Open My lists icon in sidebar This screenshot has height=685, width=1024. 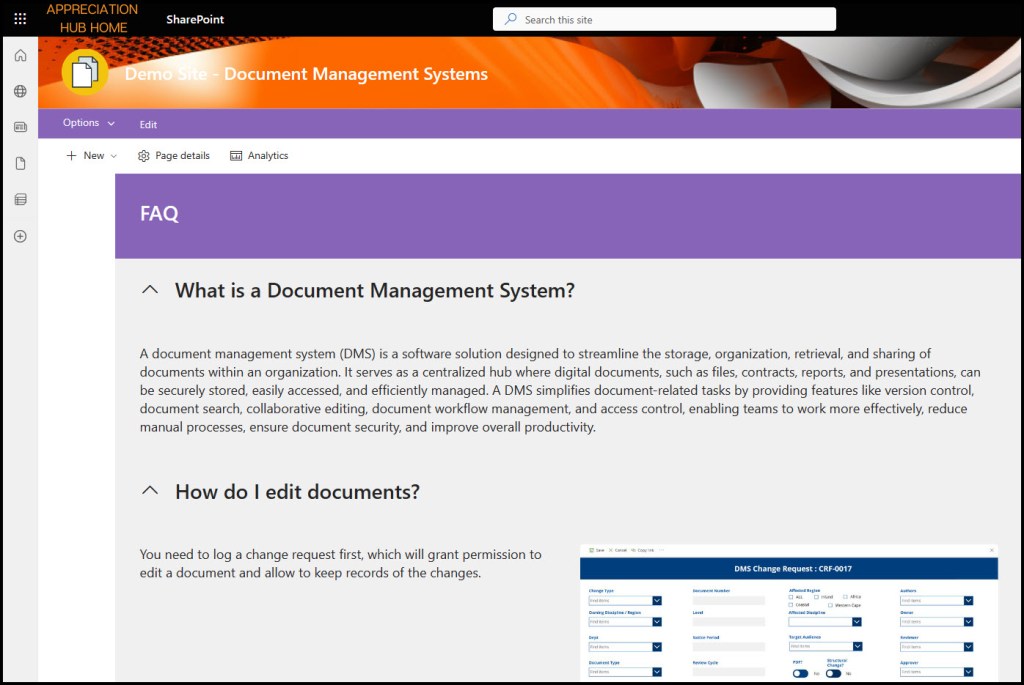click(20, 200)
